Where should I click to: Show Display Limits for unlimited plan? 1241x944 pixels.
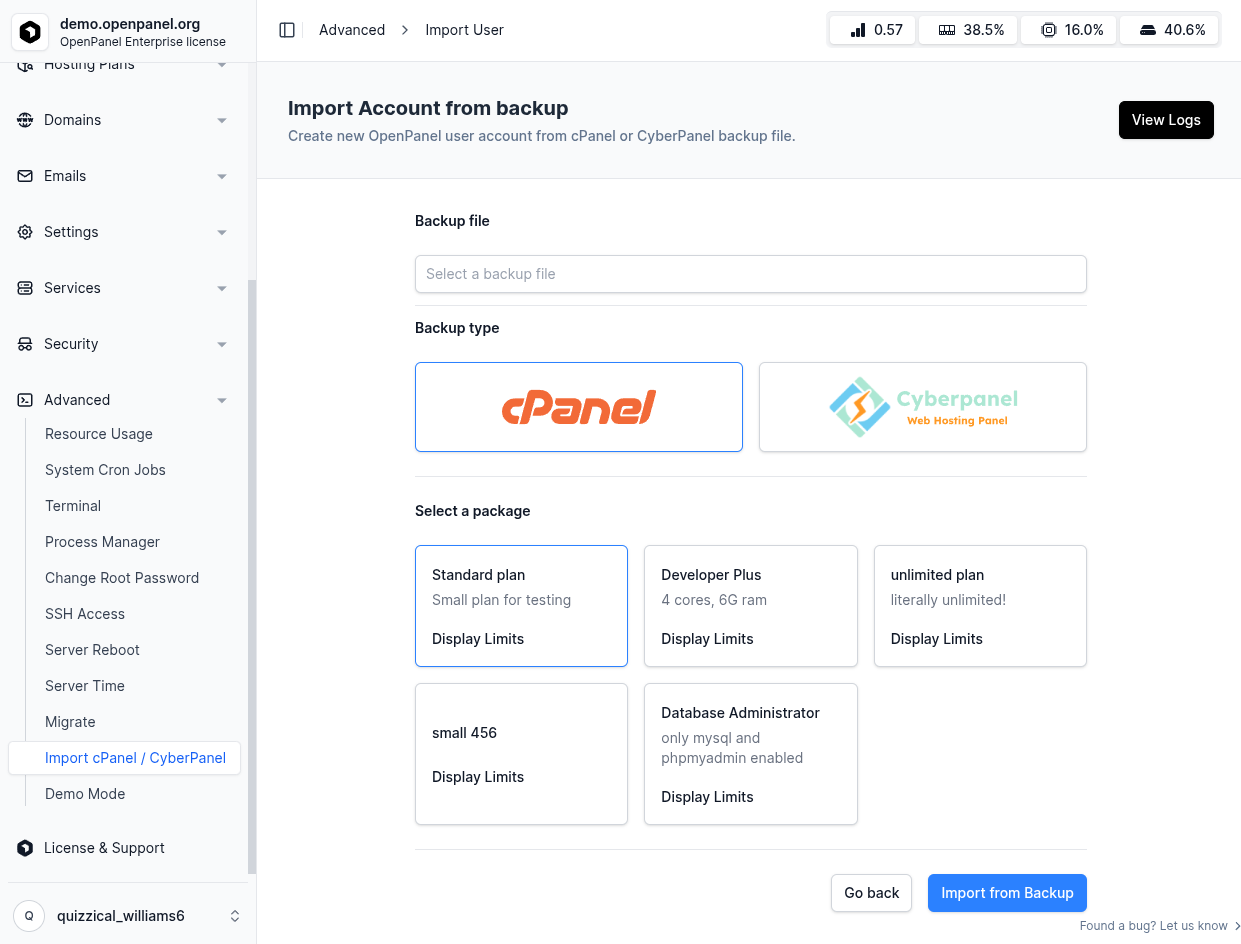937,639
